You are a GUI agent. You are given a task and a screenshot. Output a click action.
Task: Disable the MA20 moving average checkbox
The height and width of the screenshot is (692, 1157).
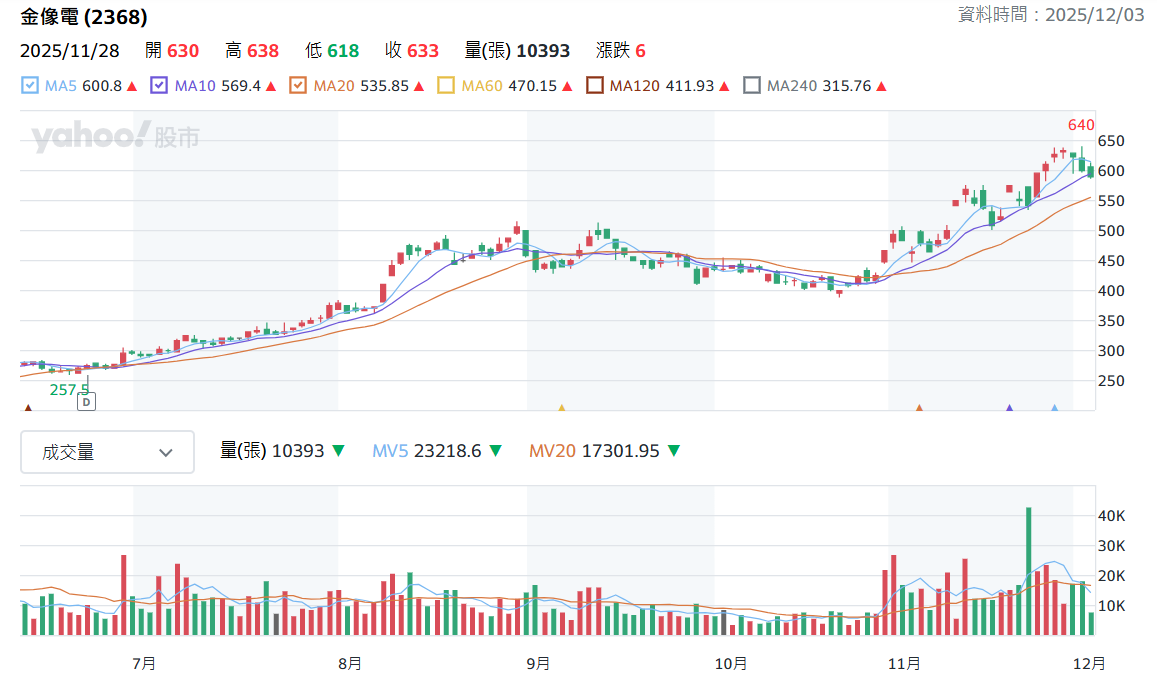(298, 86)
